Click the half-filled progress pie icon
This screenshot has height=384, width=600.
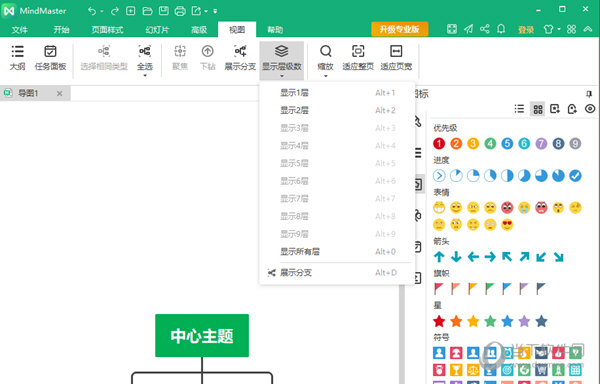[507, 176]
